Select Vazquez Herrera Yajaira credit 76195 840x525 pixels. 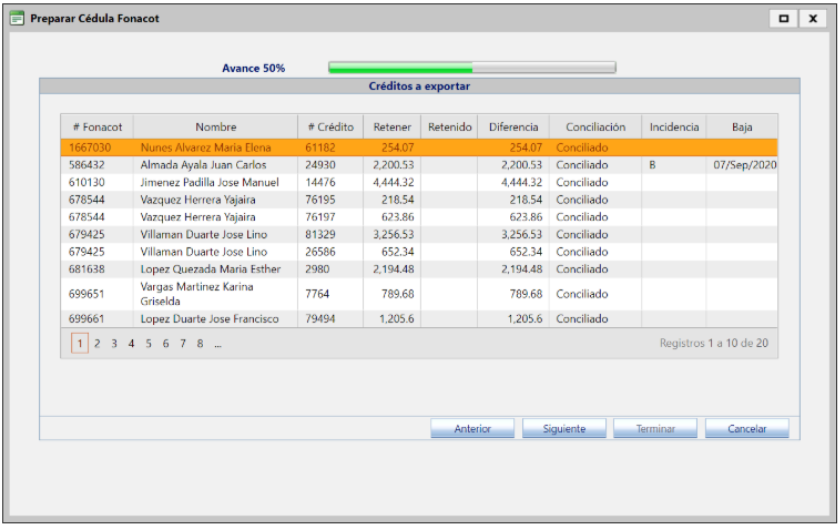click(x=419, y=200)
